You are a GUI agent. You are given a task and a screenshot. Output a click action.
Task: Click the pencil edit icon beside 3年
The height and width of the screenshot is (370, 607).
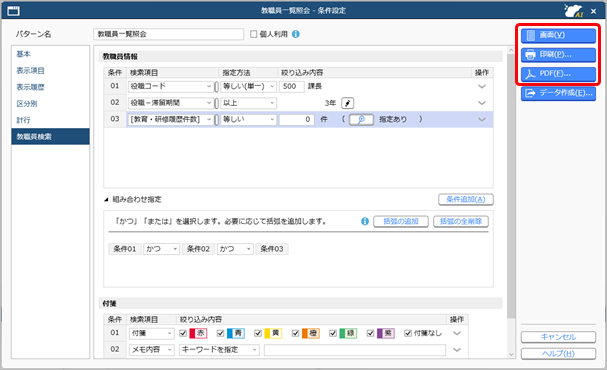pyautogui.click(x=348, y=103)
